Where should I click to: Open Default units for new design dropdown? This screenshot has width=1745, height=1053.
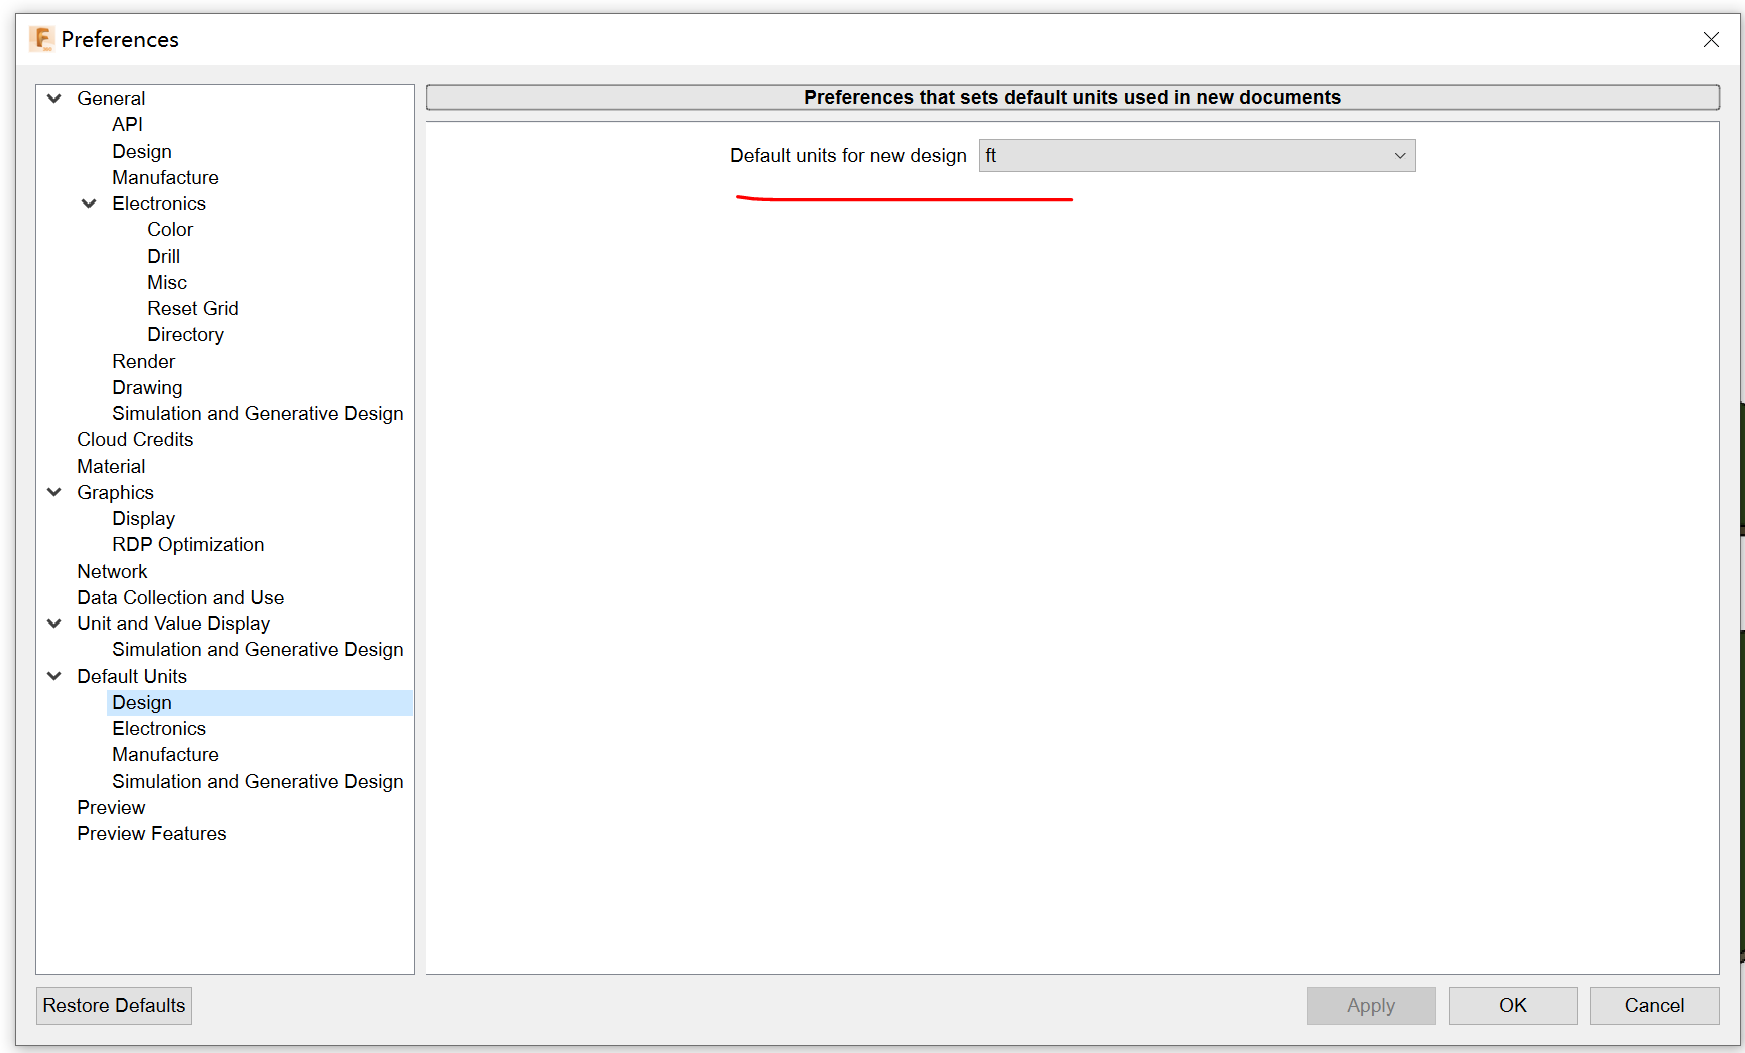pyautogui.click(x=1197, y=156)
